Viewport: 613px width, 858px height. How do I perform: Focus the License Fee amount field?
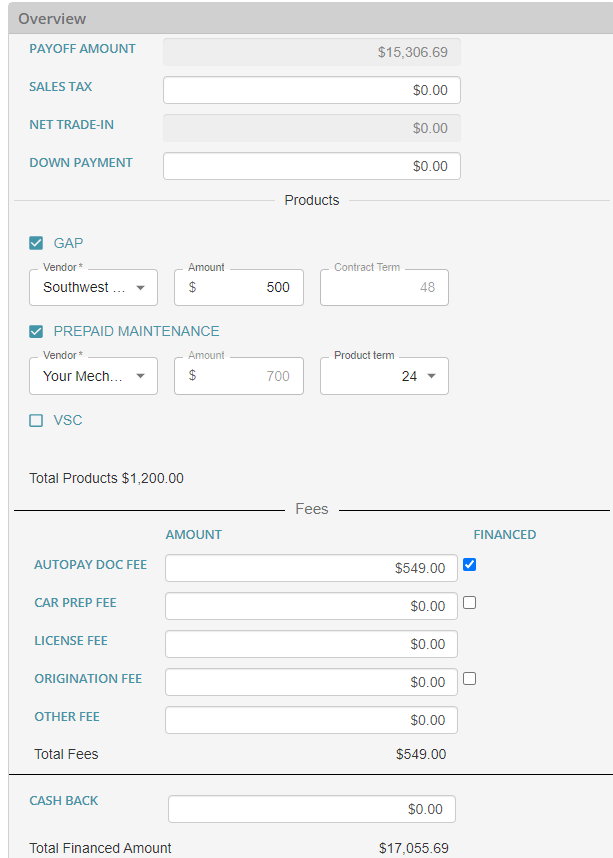(311, 644)
